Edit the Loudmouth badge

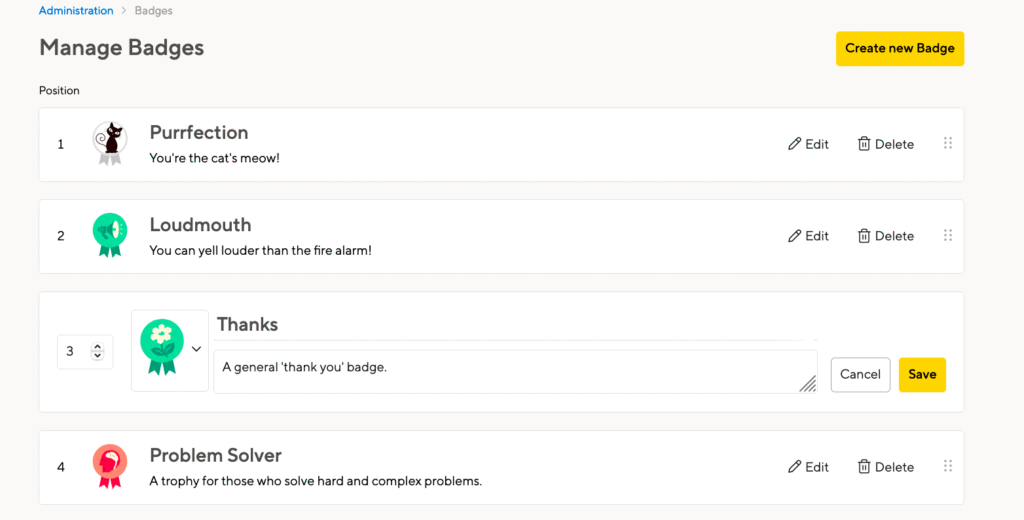point(808,236)
